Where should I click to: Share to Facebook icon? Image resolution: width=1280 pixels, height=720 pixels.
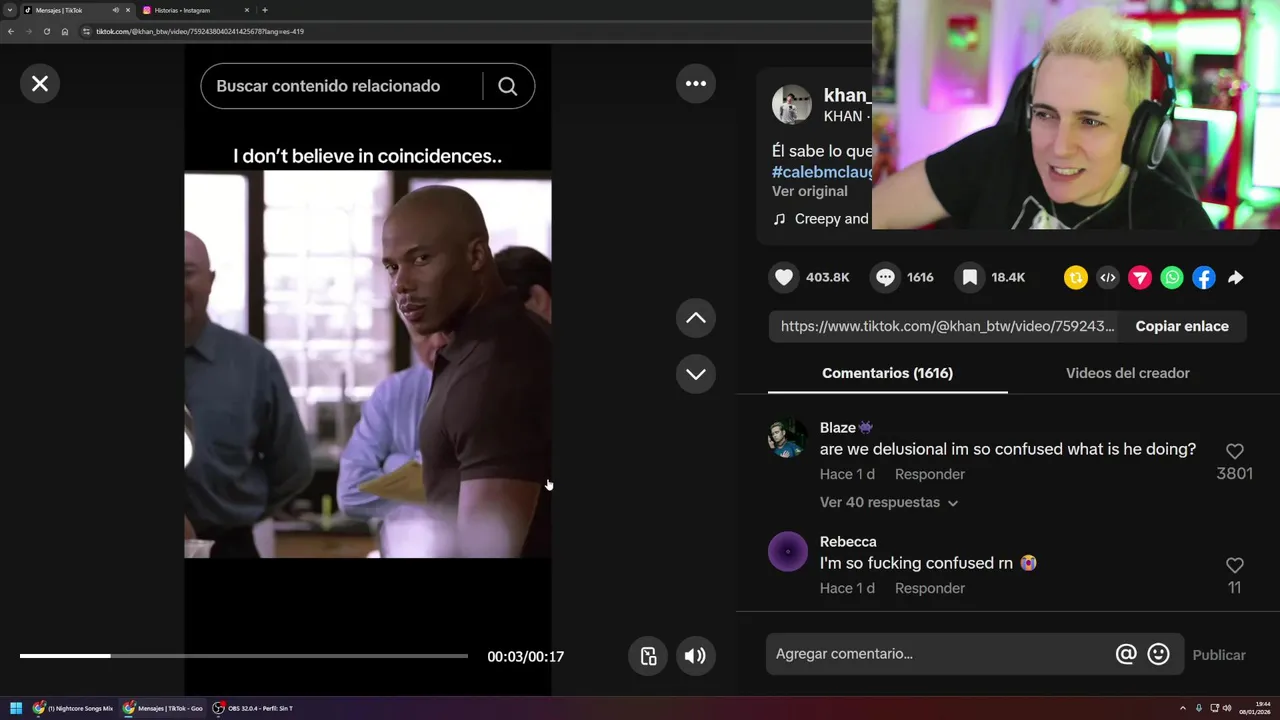point(1204,278)
